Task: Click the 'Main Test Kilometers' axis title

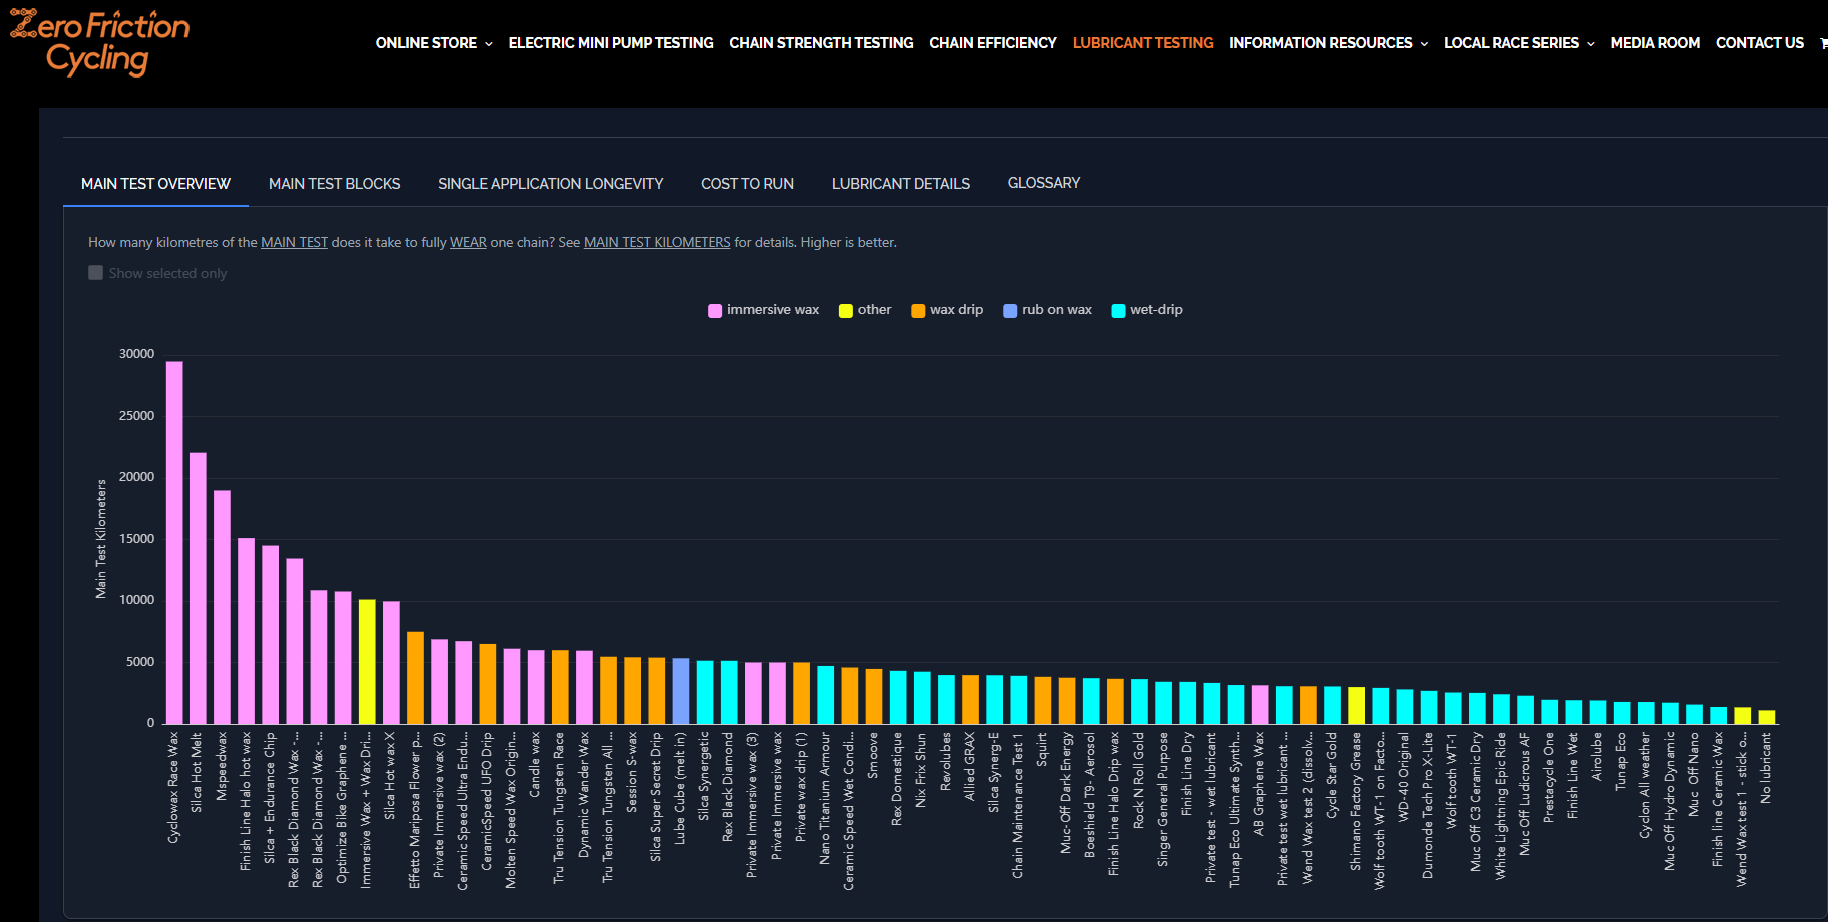Action: click(x=101, y=539)
